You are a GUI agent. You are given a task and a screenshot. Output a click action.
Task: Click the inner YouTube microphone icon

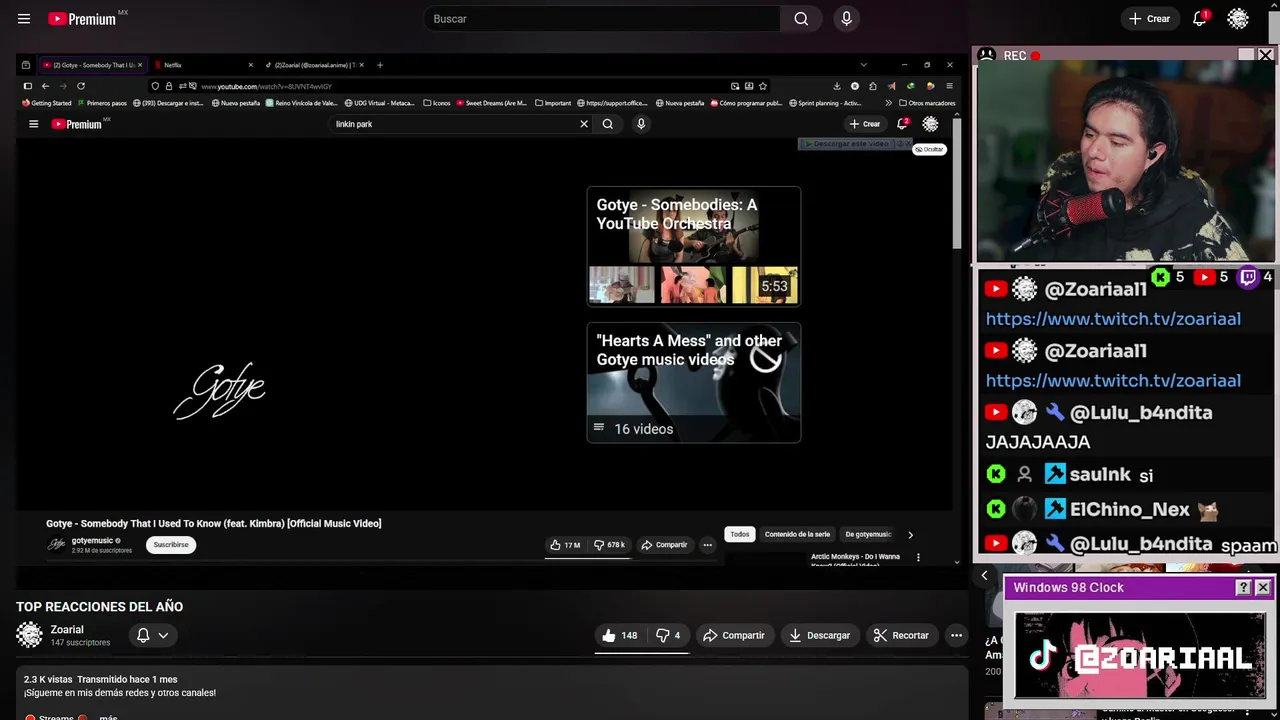coord(641,124)
